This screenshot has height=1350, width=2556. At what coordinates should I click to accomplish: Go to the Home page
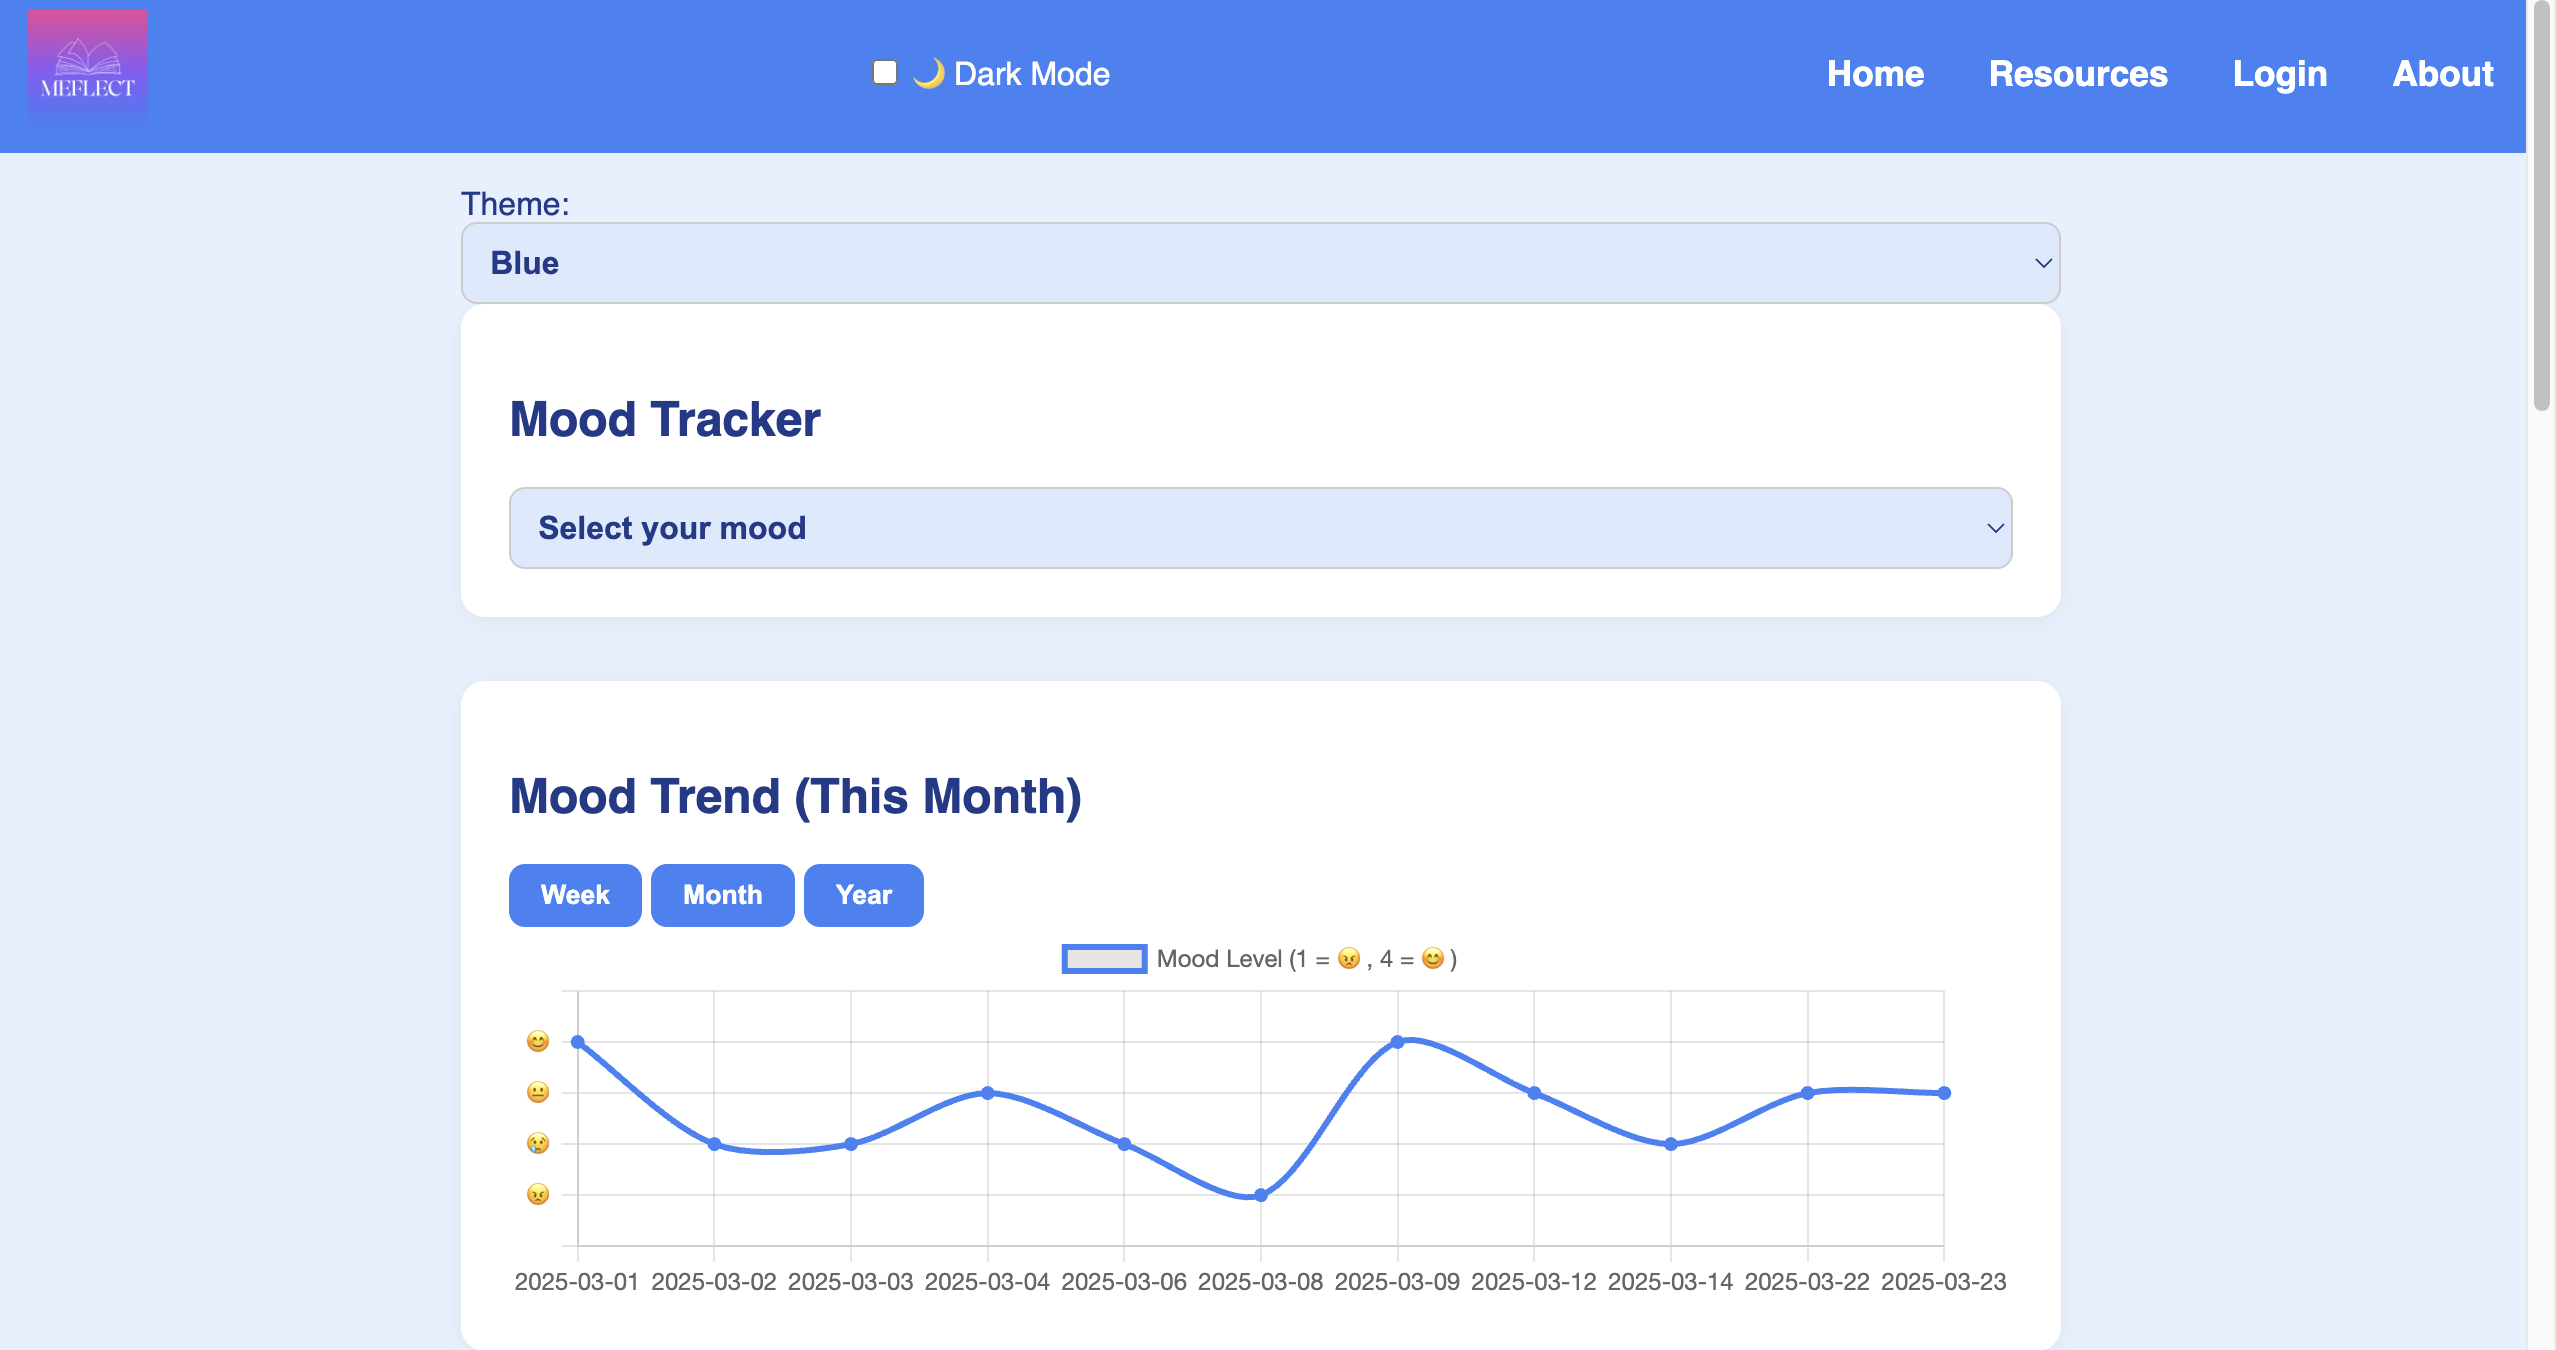(x=1875, y=74)
